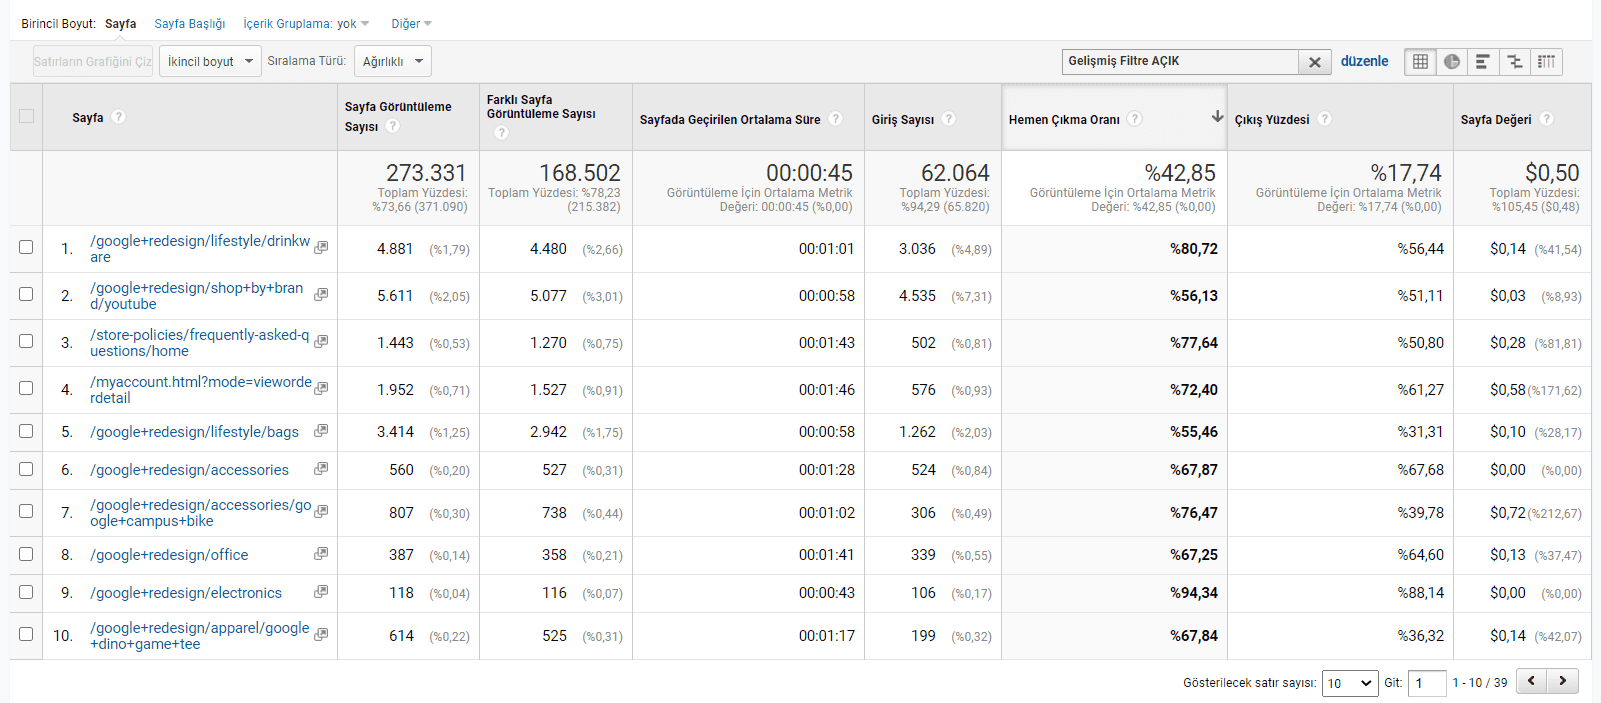Switch to the data table view icon
Screen dimensions: 1601x703
(x=1420, y=62)
